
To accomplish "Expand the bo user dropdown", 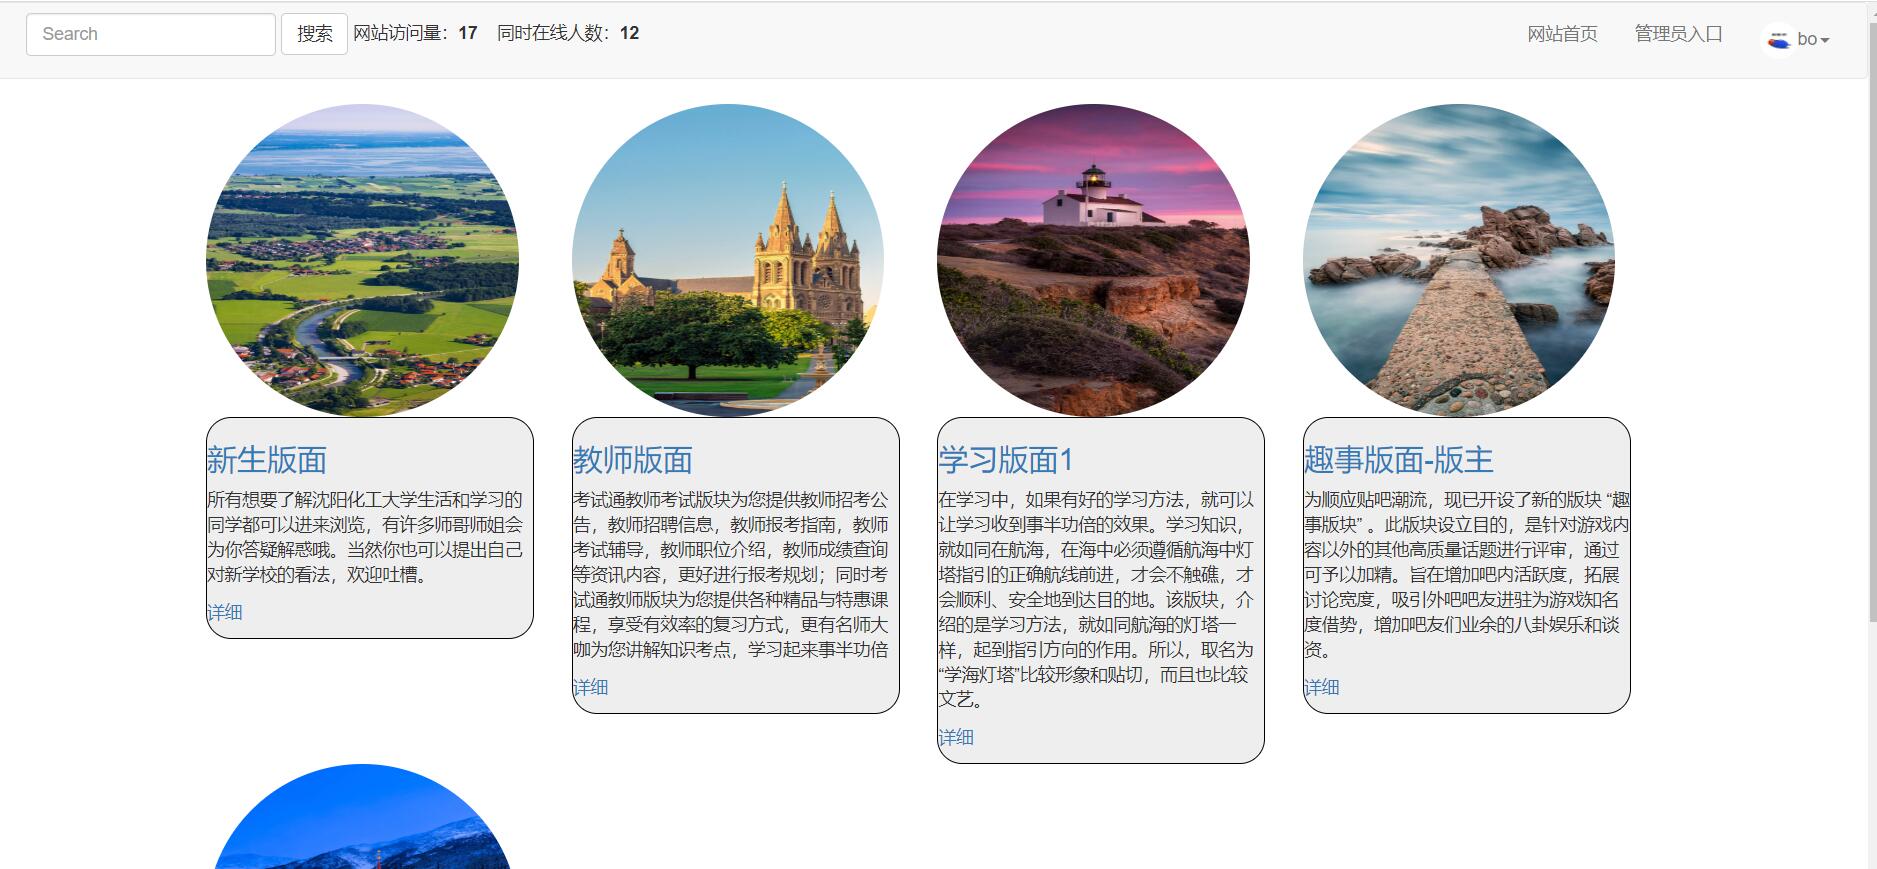I will coord(1813,40).
